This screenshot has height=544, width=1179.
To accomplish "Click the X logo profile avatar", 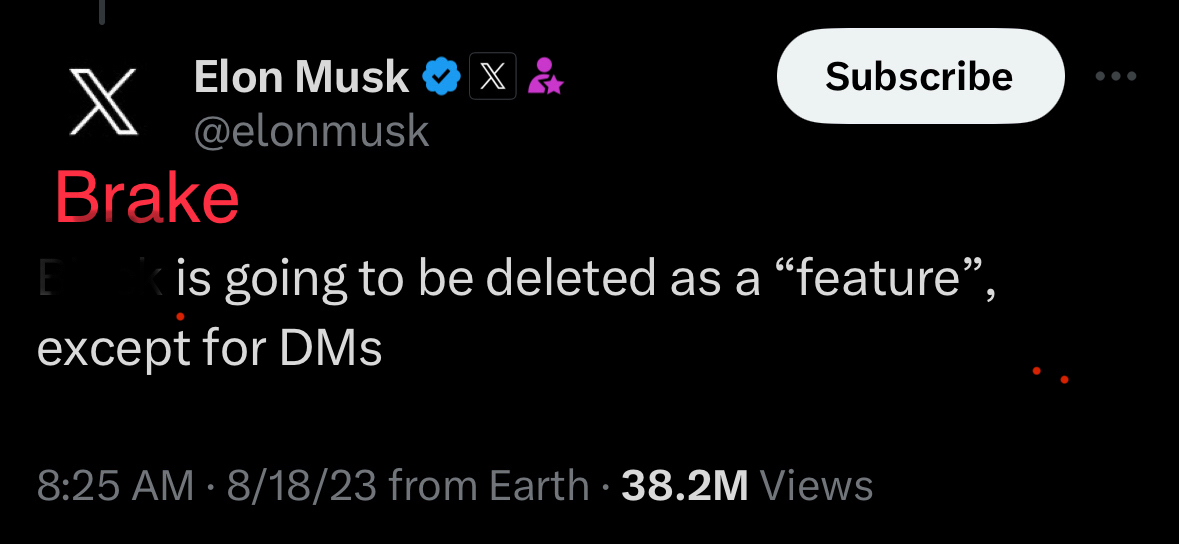I will pos(103,101).
